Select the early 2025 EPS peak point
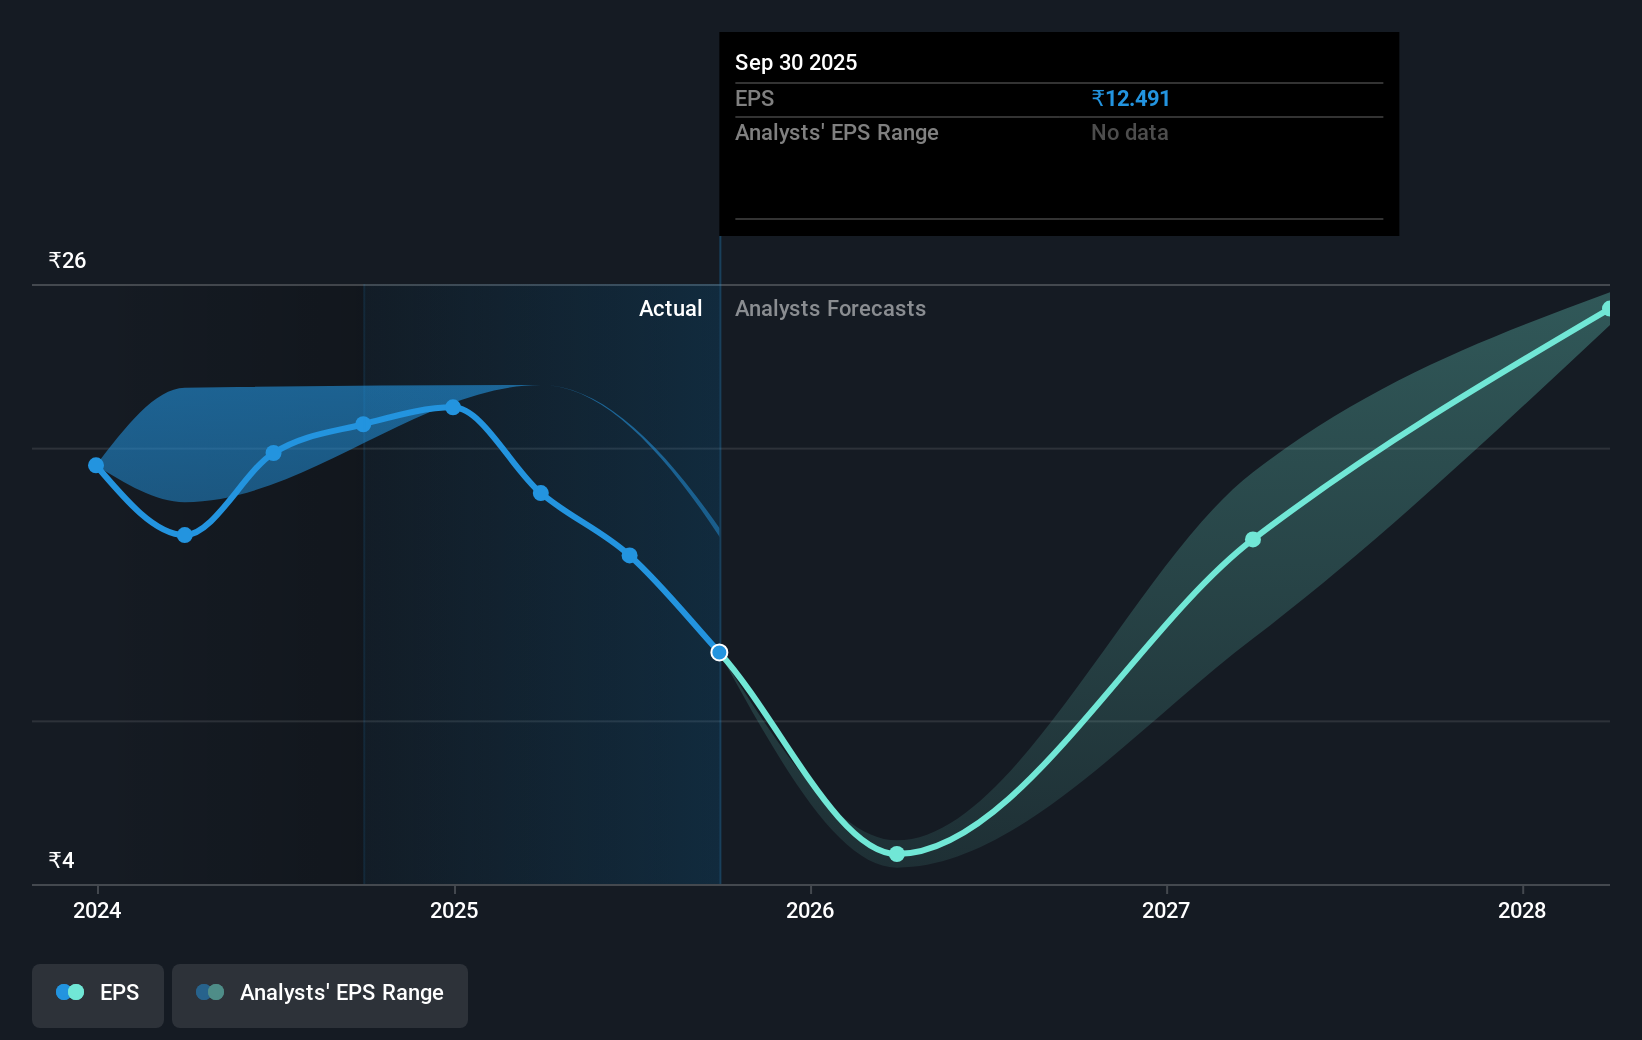 tap(453, 407)
